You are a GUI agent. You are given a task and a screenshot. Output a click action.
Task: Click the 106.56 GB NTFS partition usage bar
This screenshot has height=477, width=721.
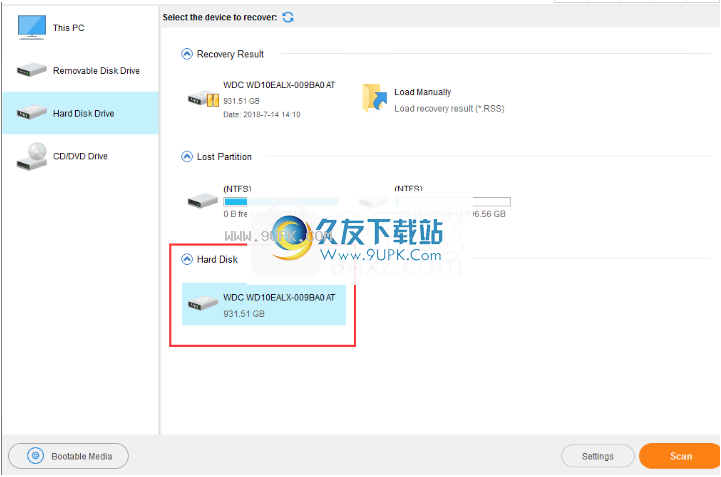453,201
